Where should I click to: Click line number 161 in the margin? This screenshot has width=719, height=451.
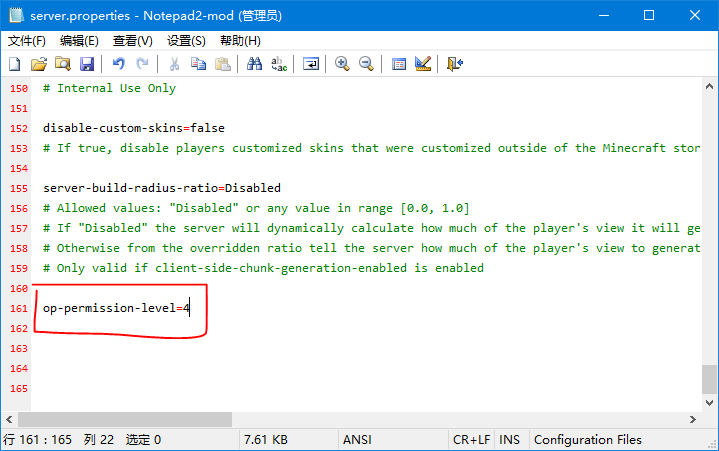19,308
